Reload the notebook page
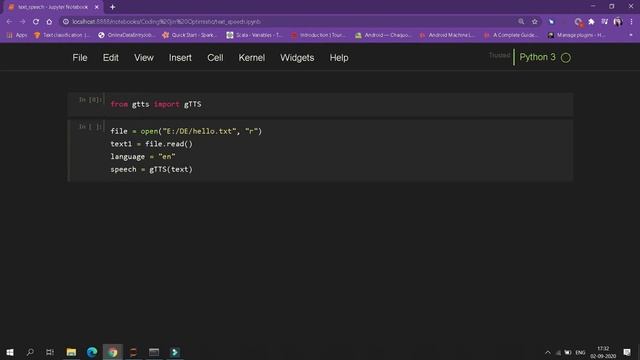640x360 pixels. pos(36,22)
